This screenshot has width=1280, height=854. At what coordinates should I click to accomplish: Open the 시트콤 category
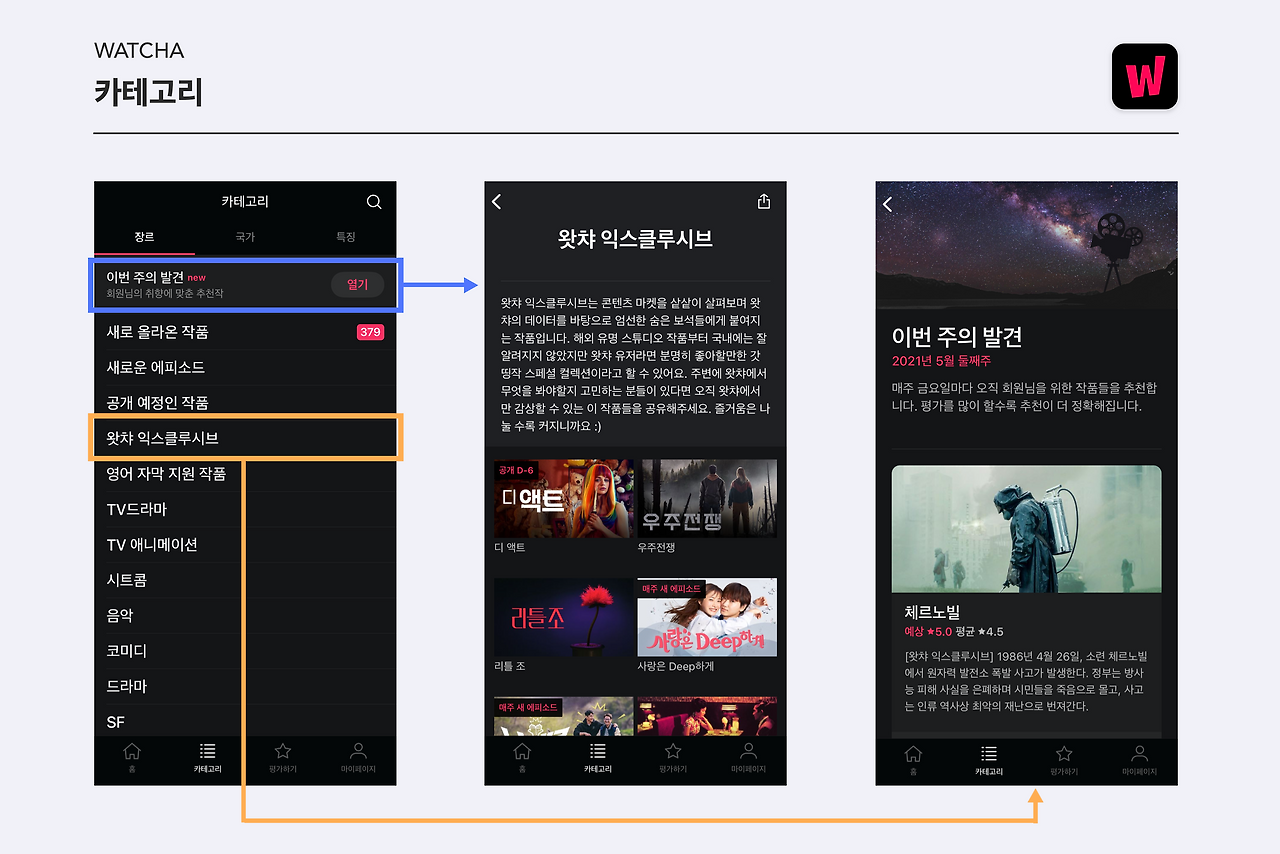[x=245, y=580]
